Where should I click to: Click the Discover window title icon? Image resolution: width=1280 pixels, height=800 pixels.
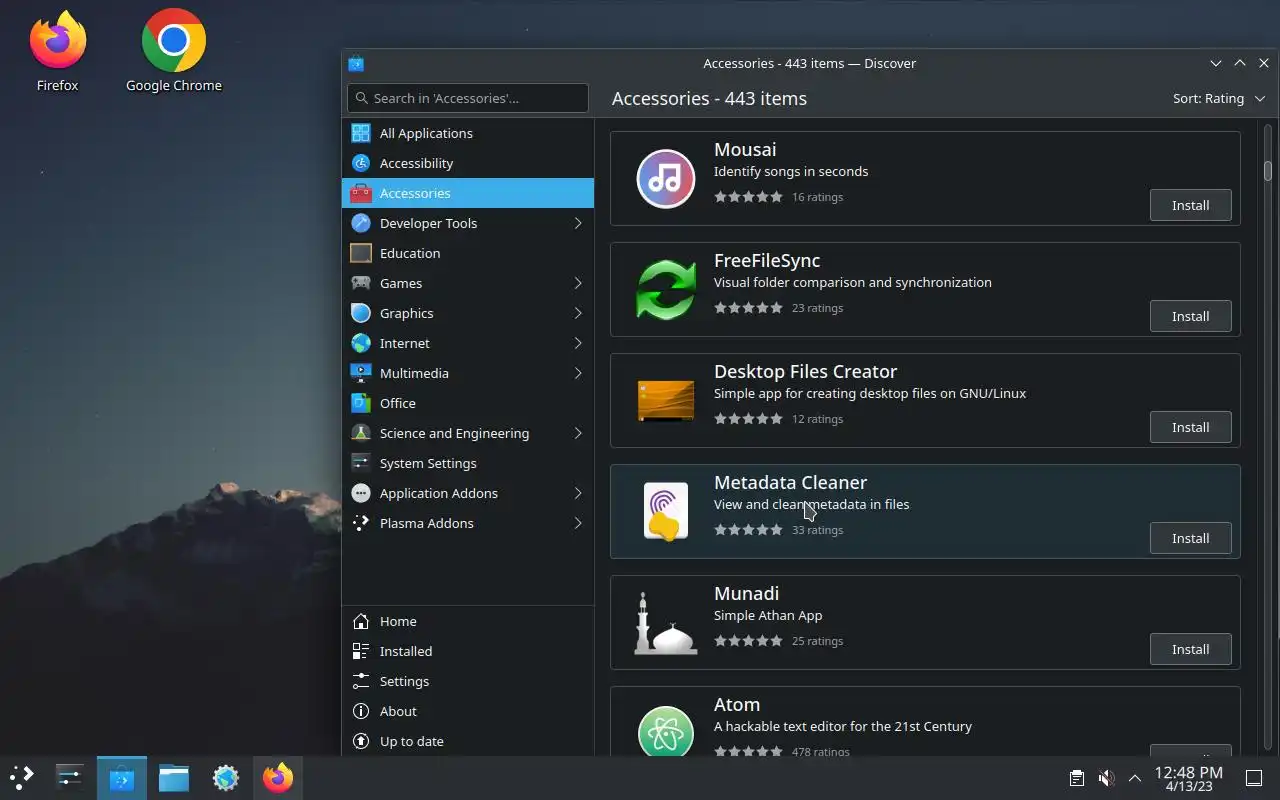(356, 63)
